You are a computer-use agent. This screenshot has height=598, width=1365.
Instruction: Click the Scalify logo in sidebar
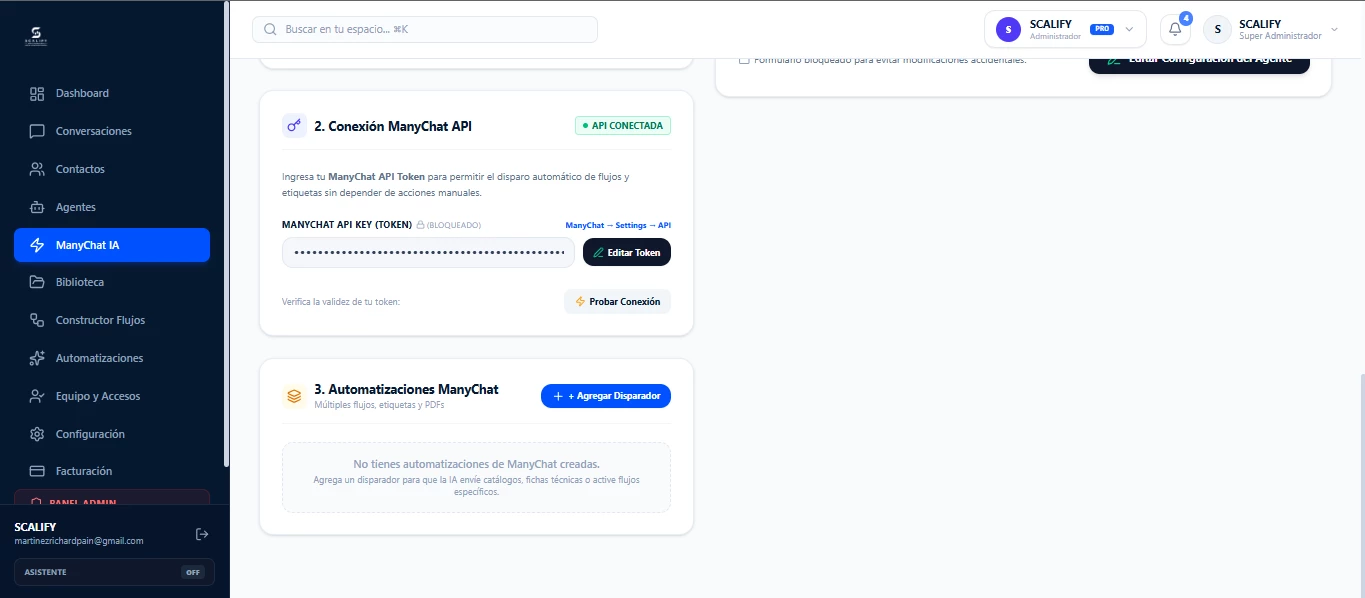(37, 37)
